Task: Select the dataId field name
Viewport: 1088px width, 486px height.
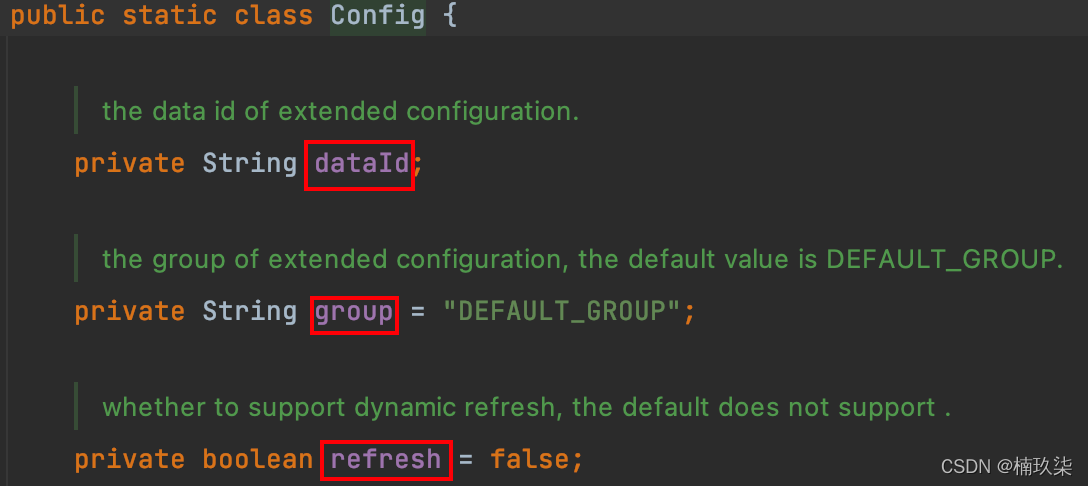Action: [361, 163]
